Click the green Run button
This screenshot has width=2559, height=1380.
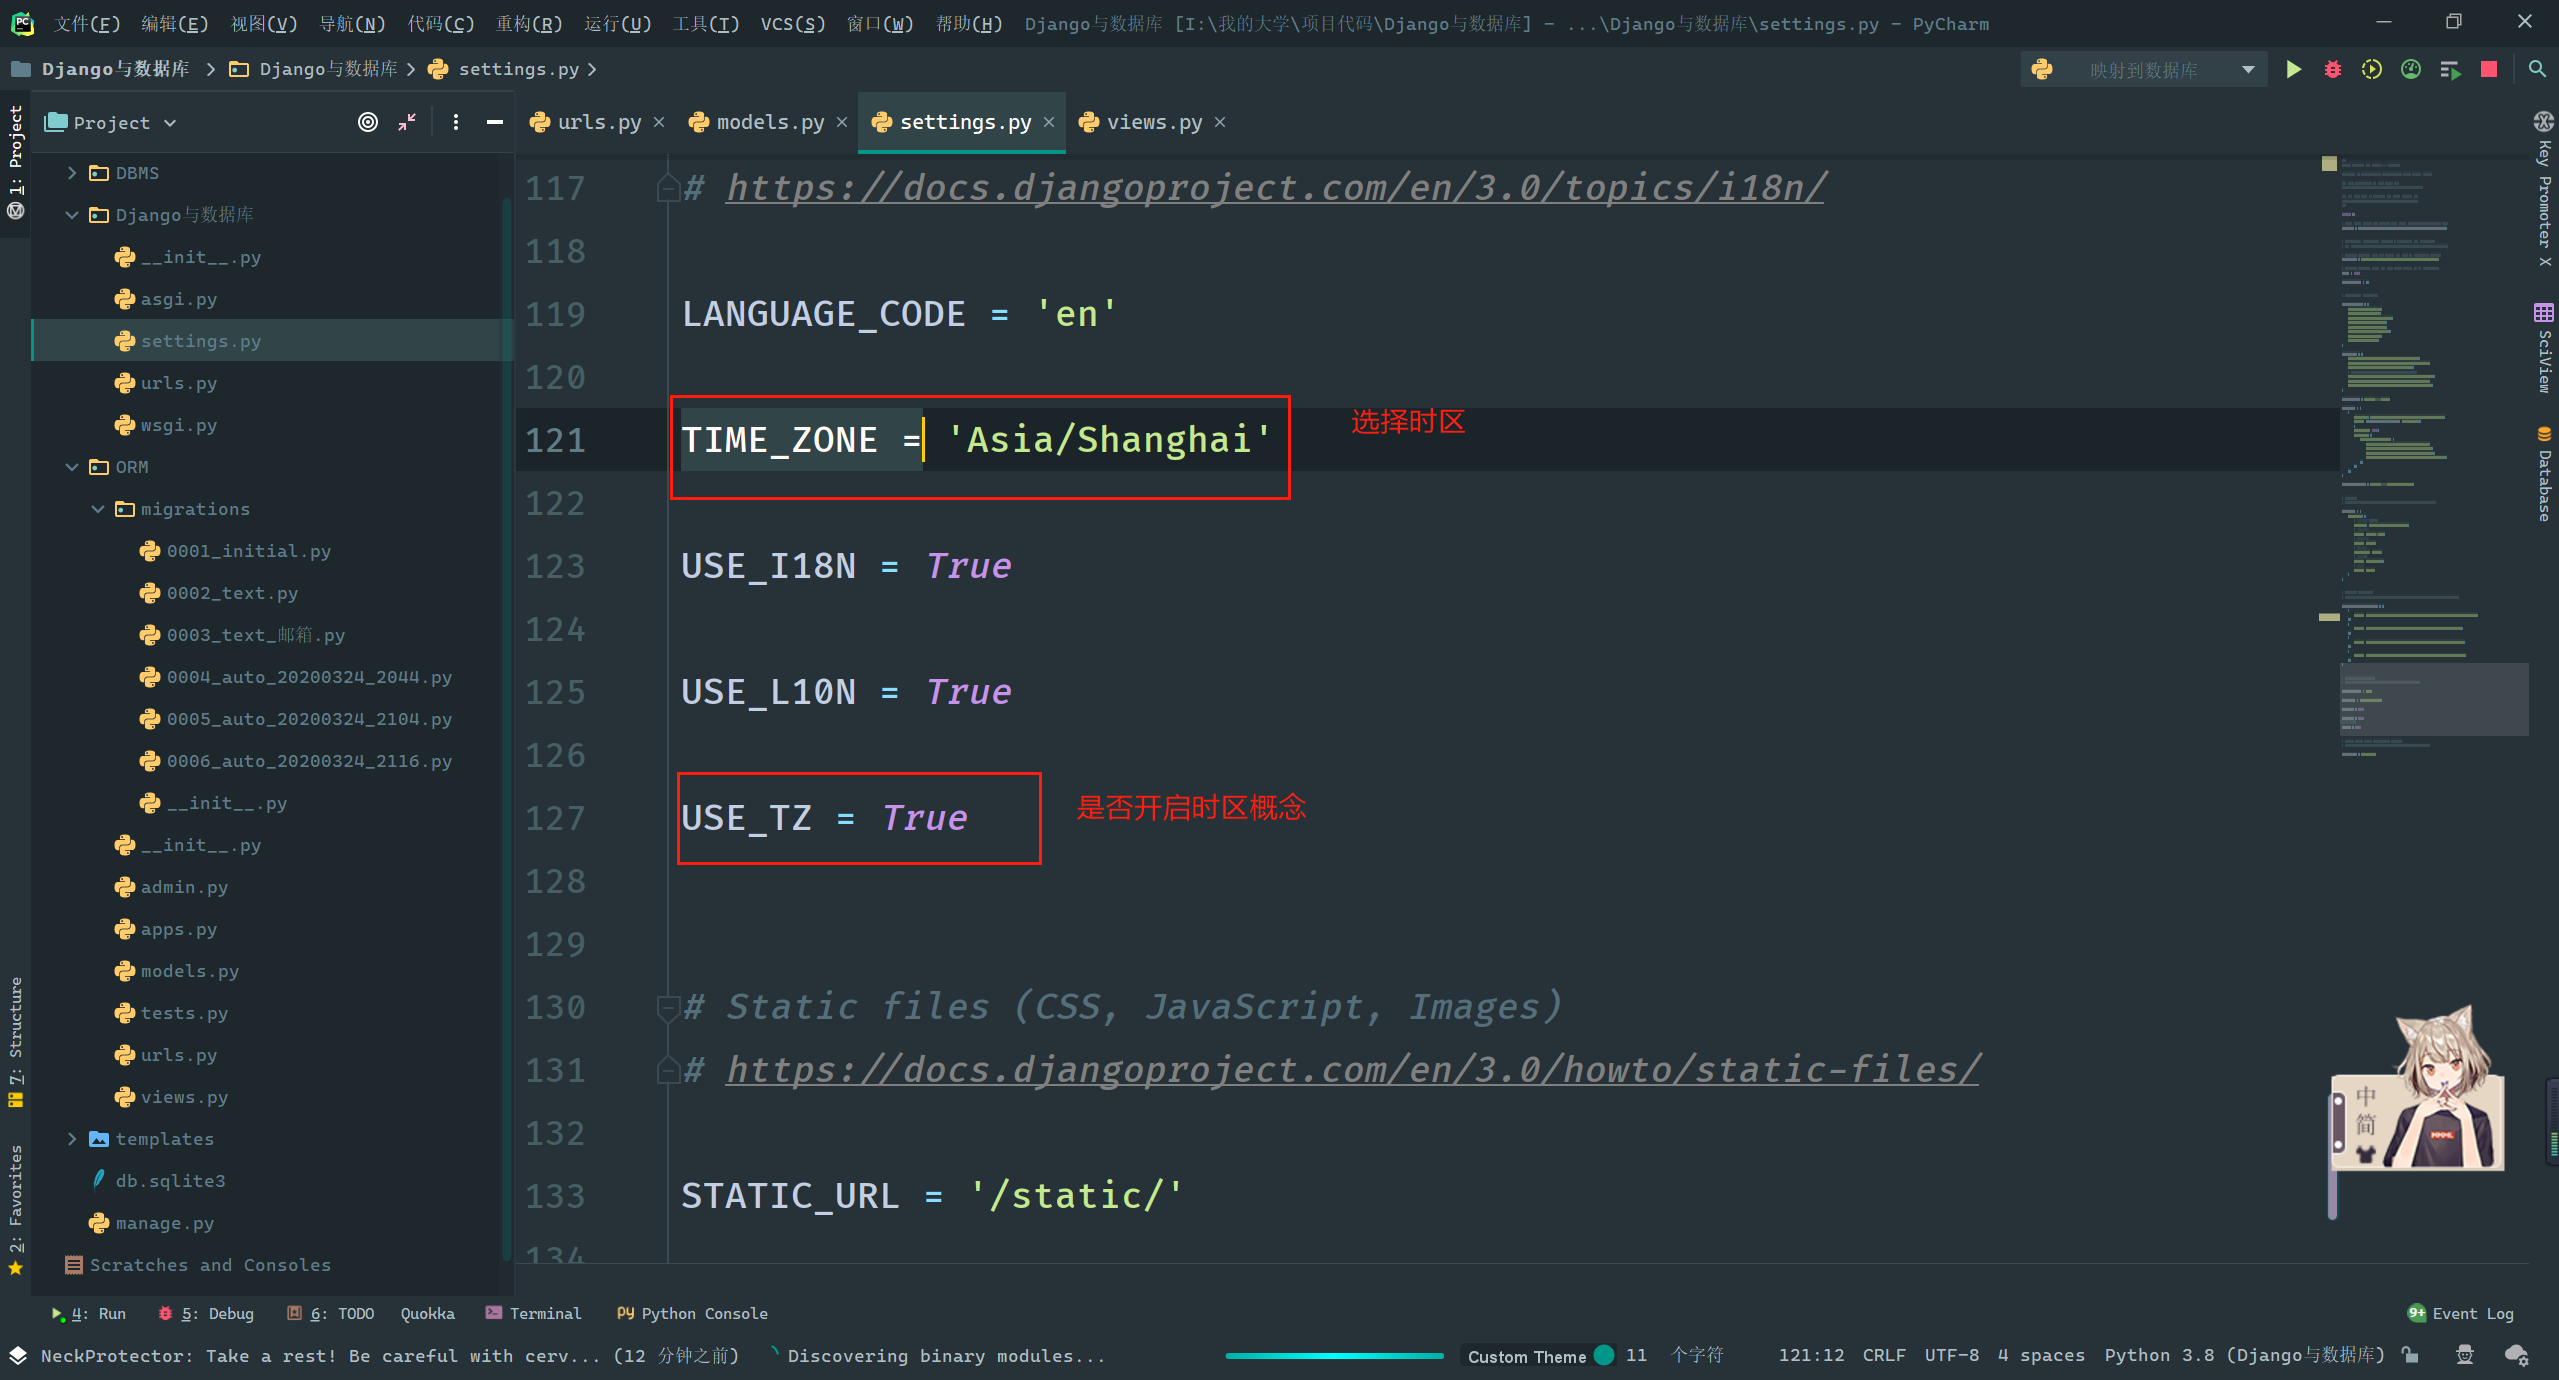tap(2293, 69)
